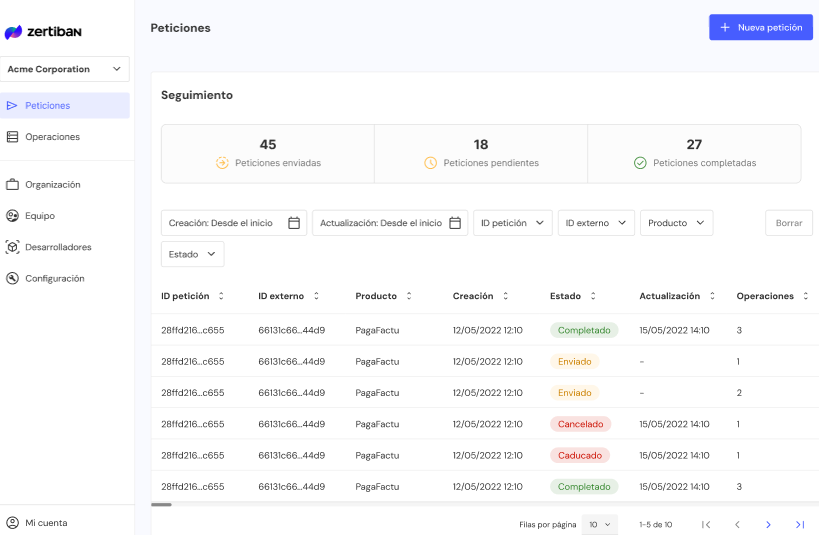Open the Producto filter dropdown
Viewport: 819px width, 535px height.
pos(676,223)
